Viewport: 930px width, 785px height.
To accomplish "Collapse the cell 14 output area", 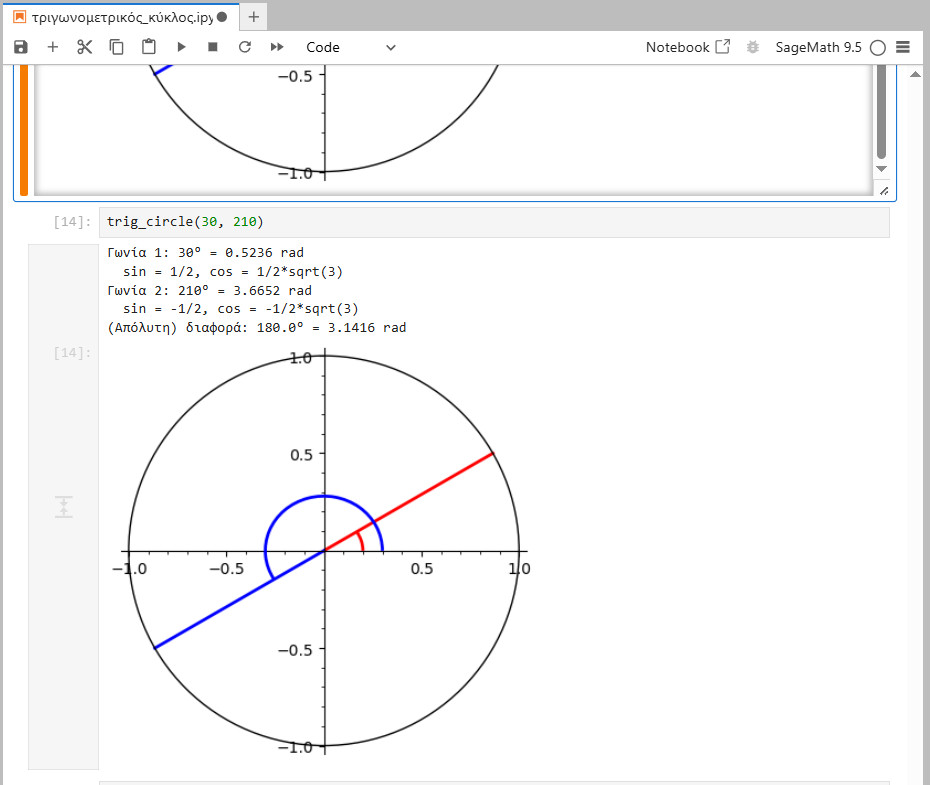I will click(63, 507).
